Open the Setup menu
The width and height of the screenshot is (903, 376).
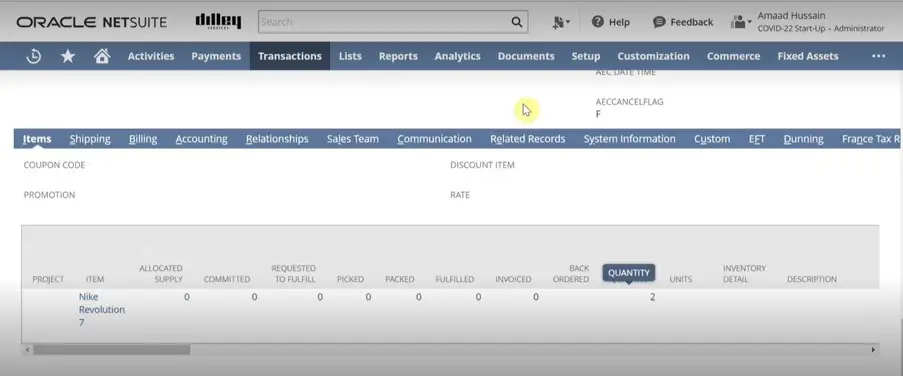click(x=586, y=56)
